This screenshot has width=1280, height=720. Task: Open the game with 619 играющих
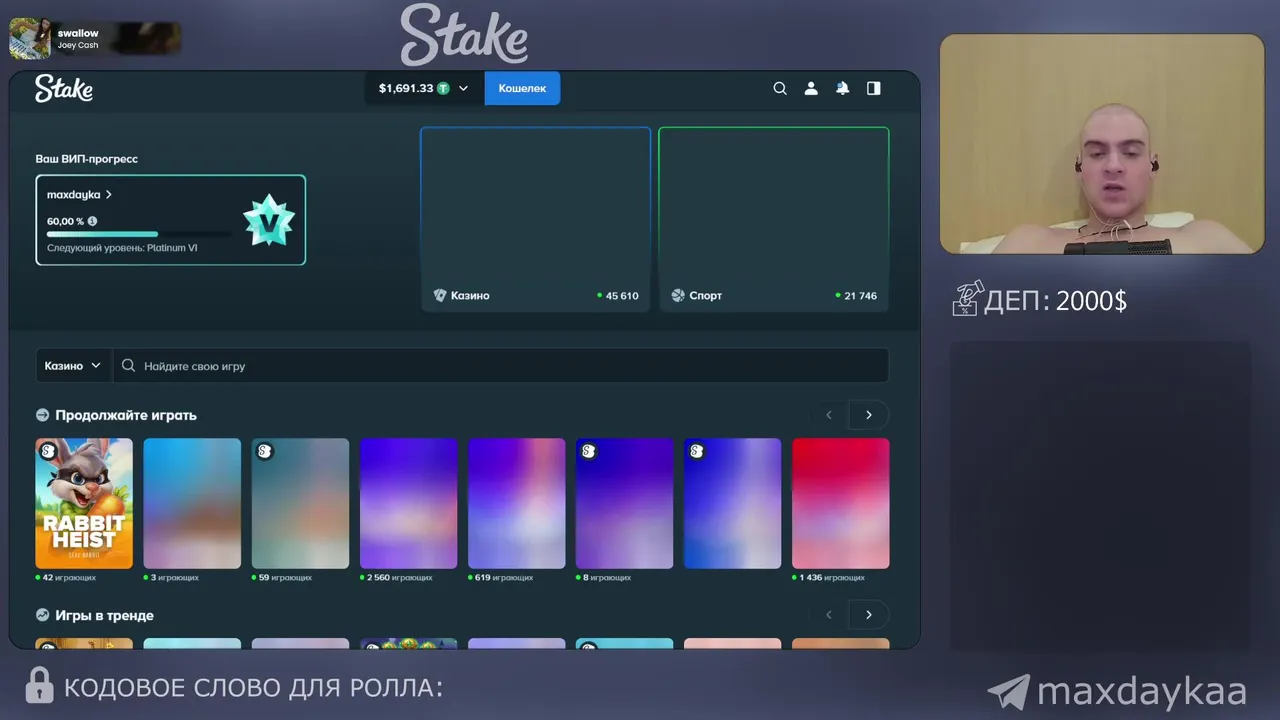(516, 503)
